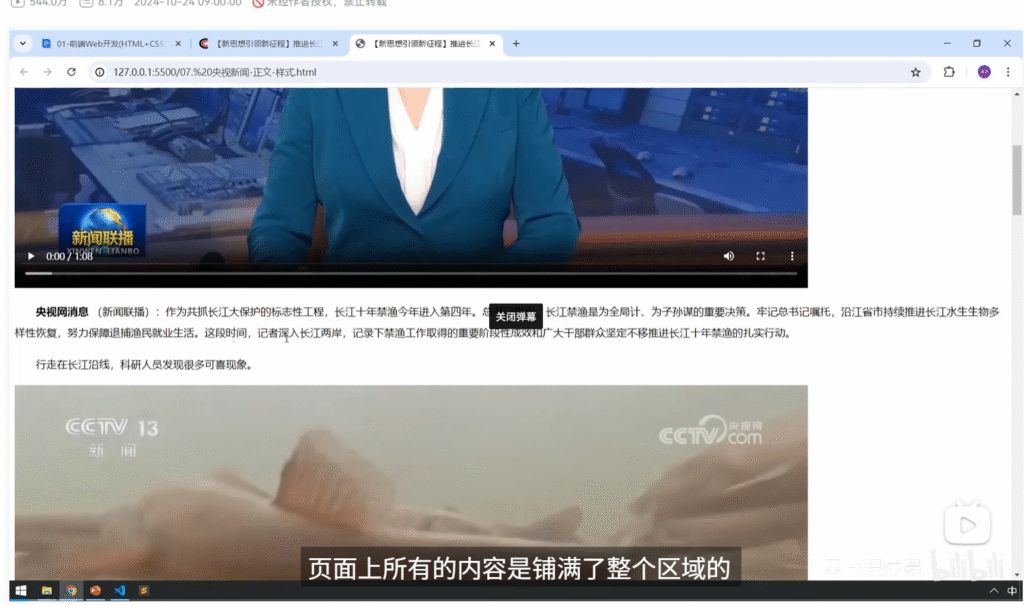Open Chrome profile avatar
The width and height of the screenshot is (1024, 606).
click(984, 72)
